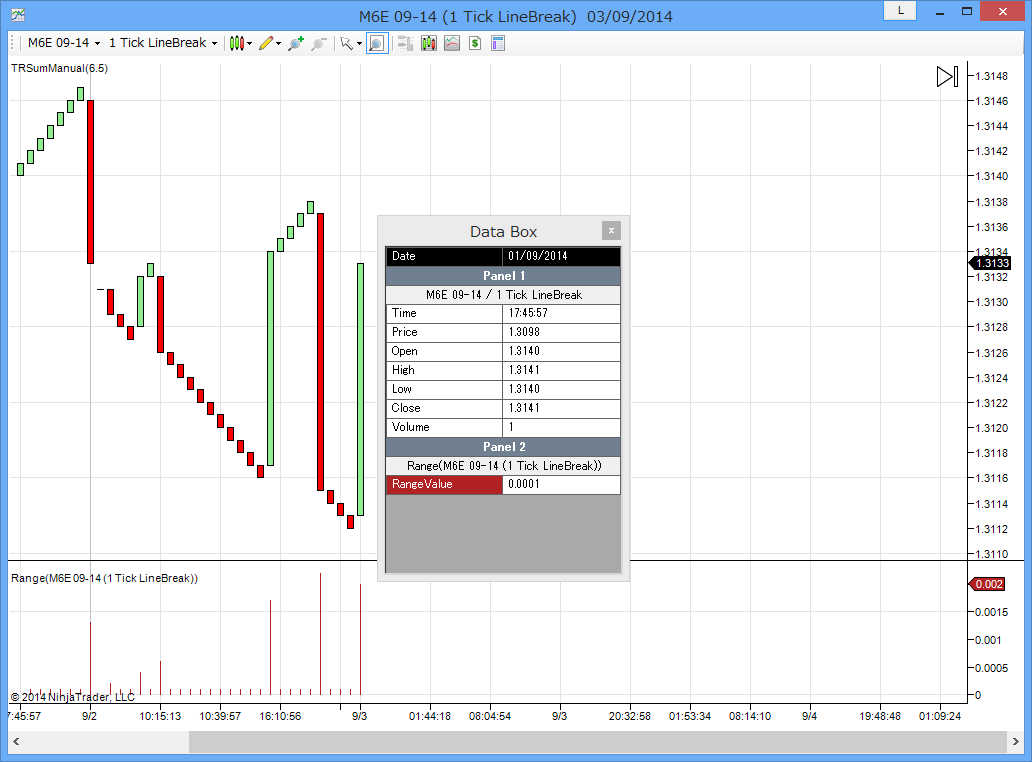Click the Data Box title text
The width and height of the screenshot is (1032, 762).
[503, 232]
